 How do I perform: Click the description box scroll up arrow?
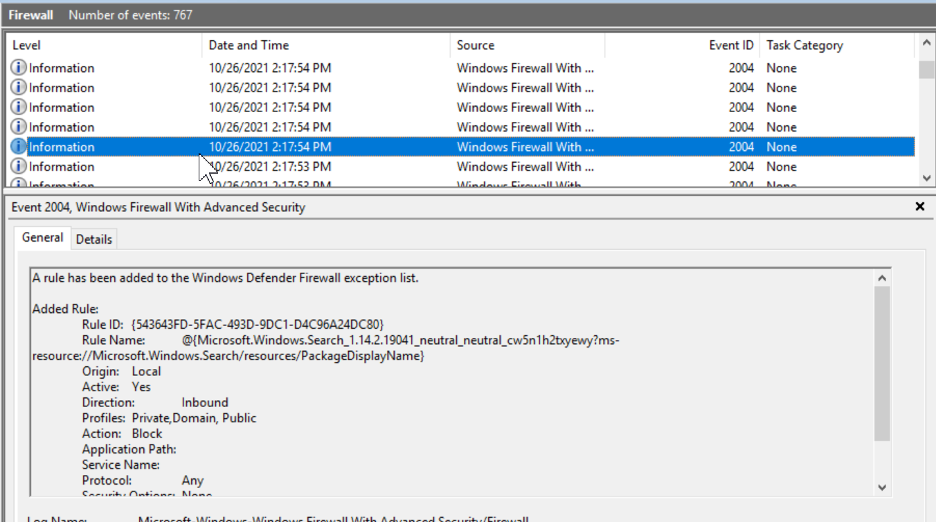(x=882, y=278)
